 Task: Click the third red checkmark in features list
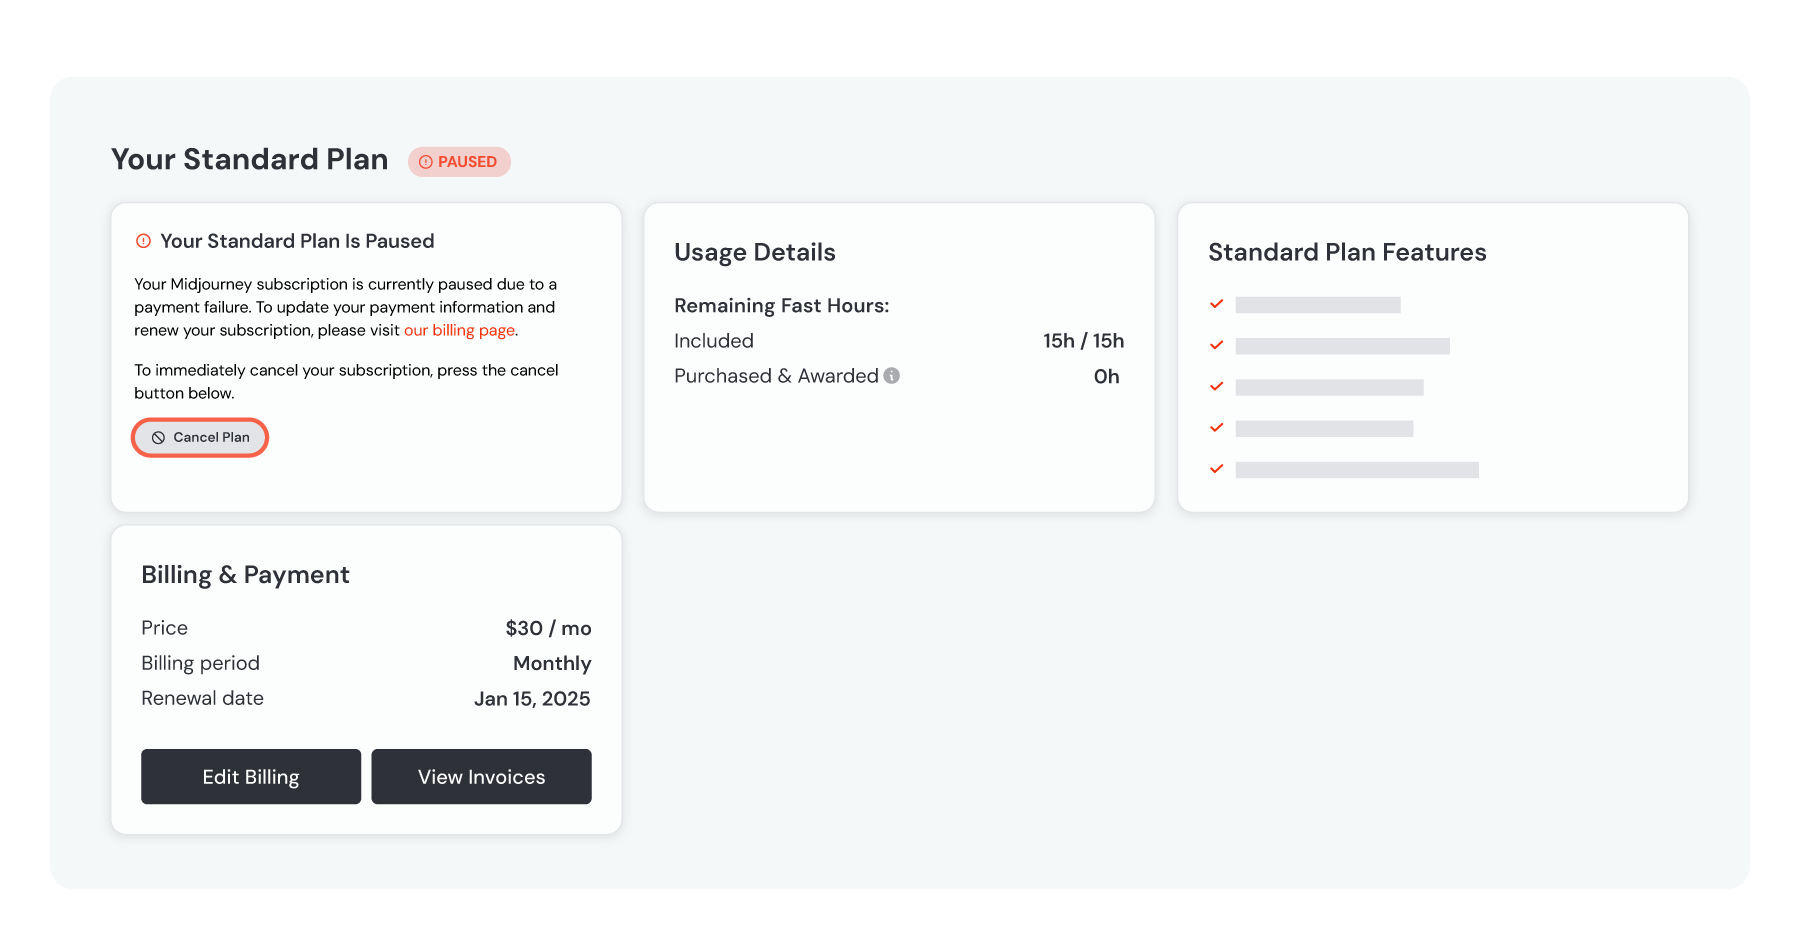[x=1217, y=386]
